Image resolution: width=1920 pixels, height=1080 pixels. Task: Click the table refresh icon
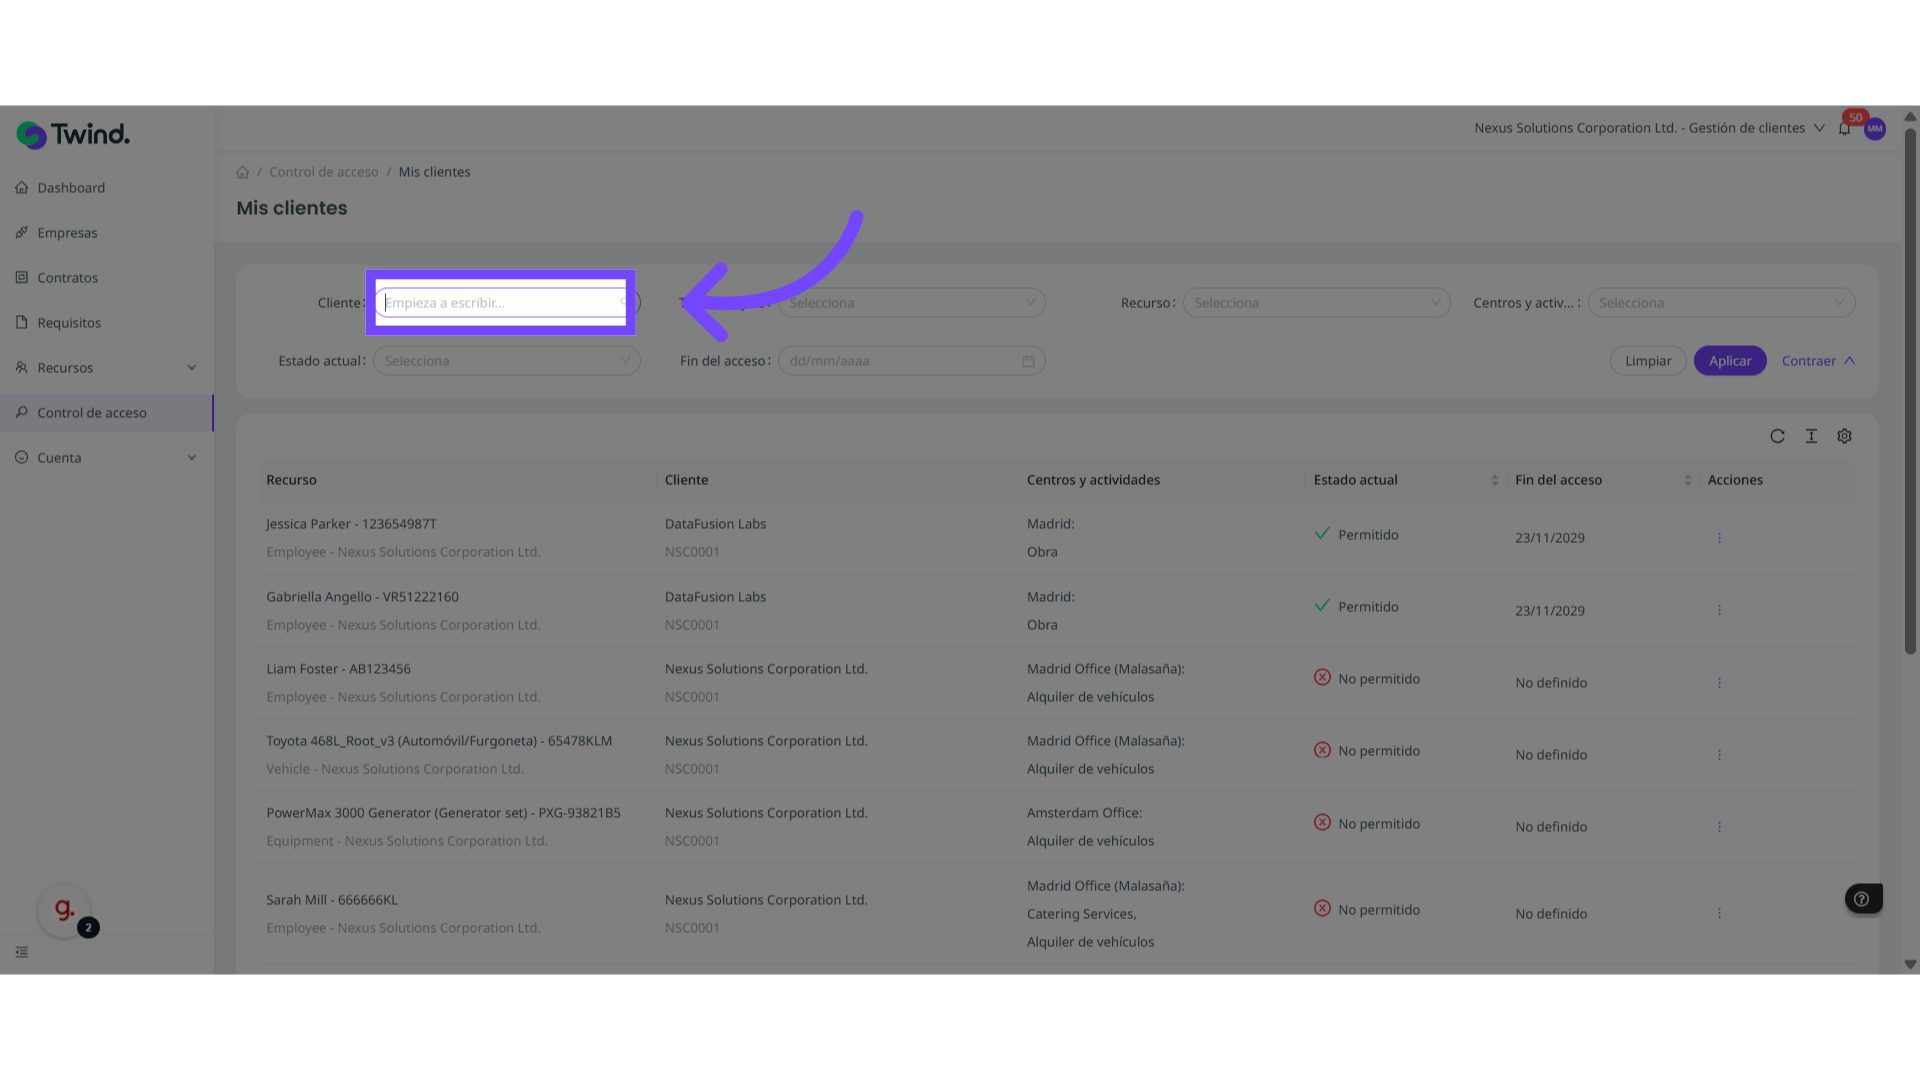tap(1777, 436)
